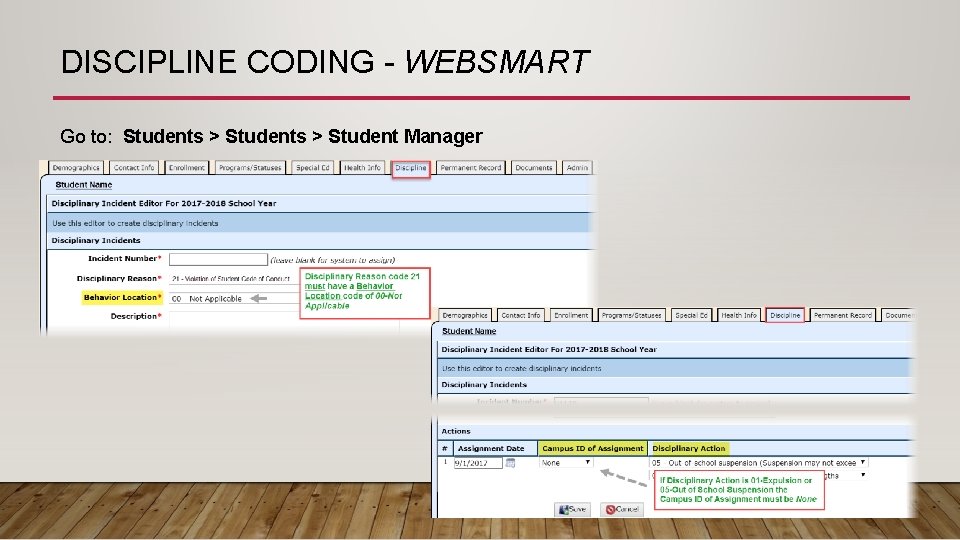Screen dimensions: 960x540
Task: Switch to Enrollment tab in the upper screenshot
Action: click(x=187, y=167)
